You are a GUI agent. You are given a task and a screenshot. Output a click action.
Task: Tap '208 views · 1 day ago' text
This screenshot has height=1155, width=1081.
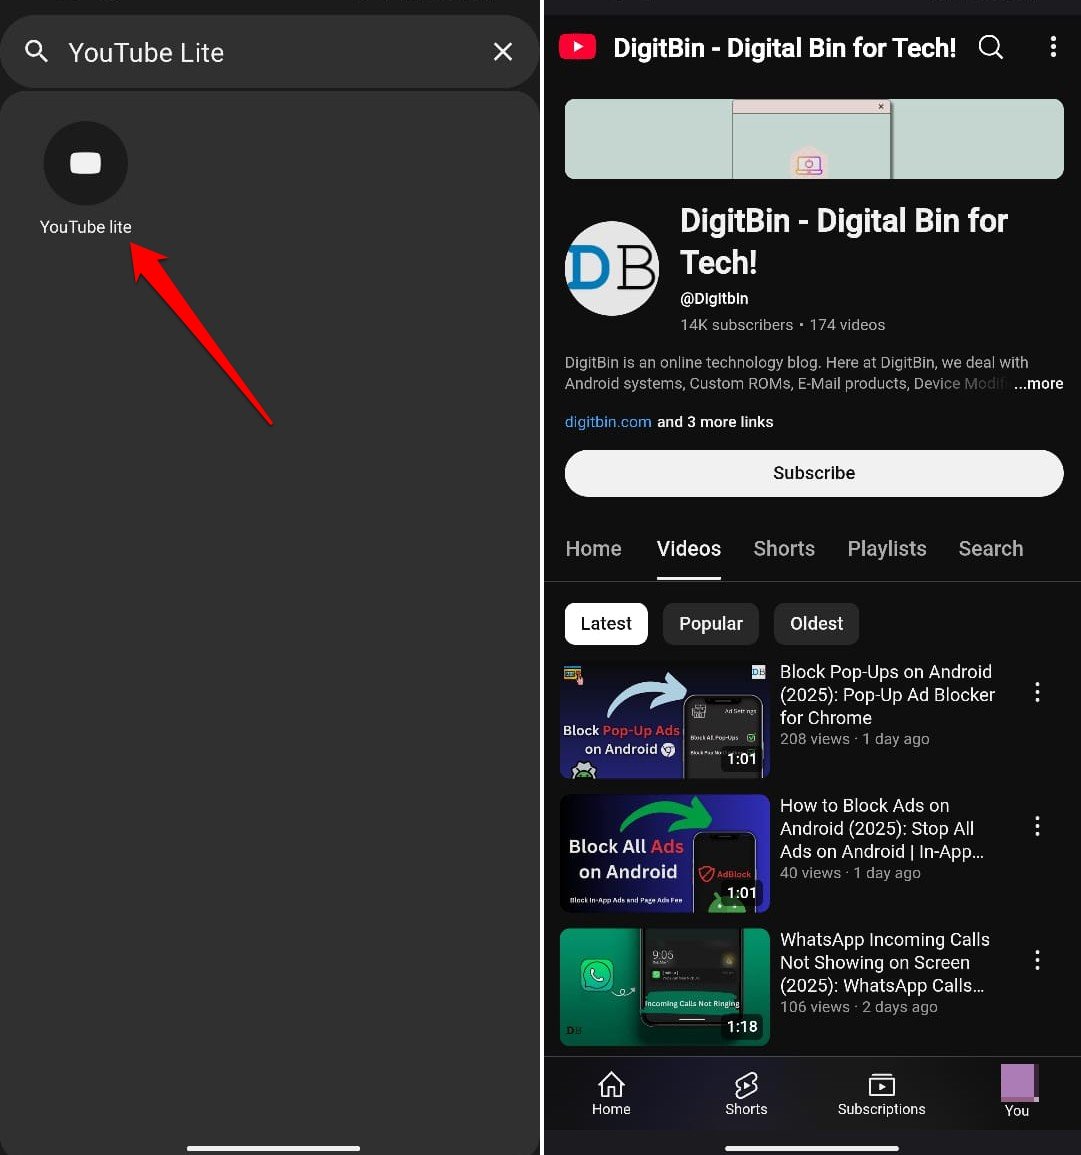click(x=854, y=739)
